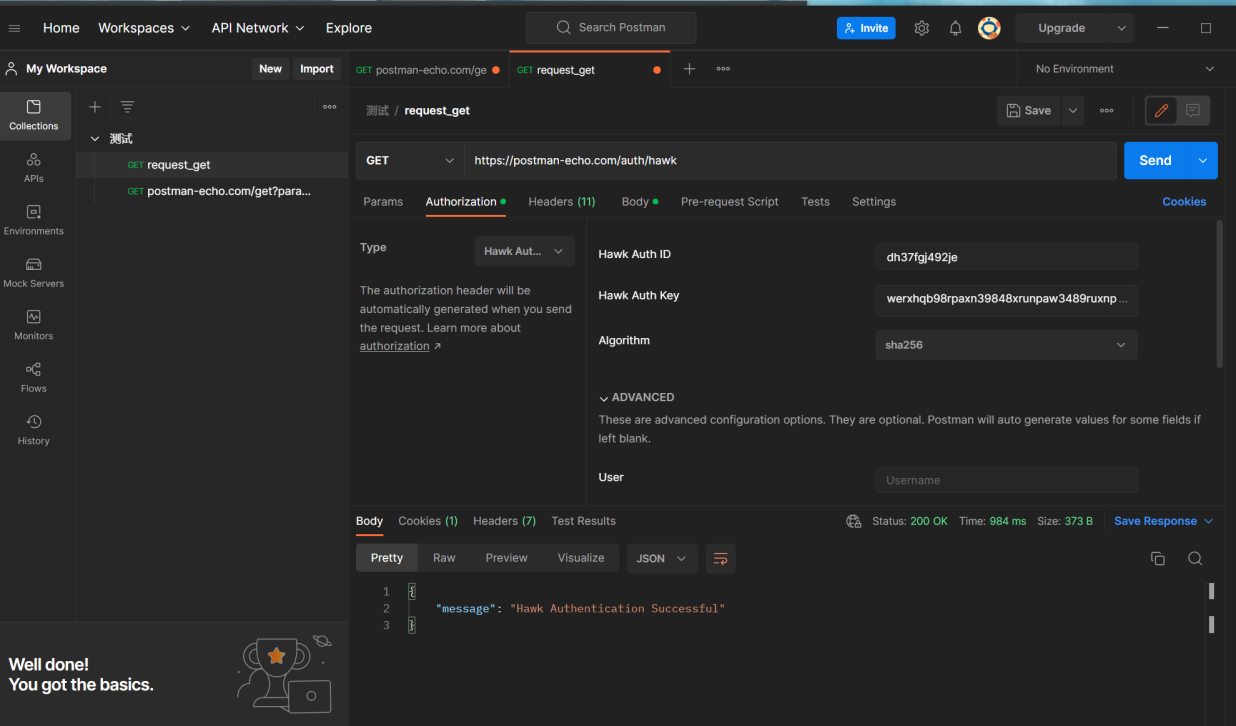Click the collections filter icon

point(127,107)
